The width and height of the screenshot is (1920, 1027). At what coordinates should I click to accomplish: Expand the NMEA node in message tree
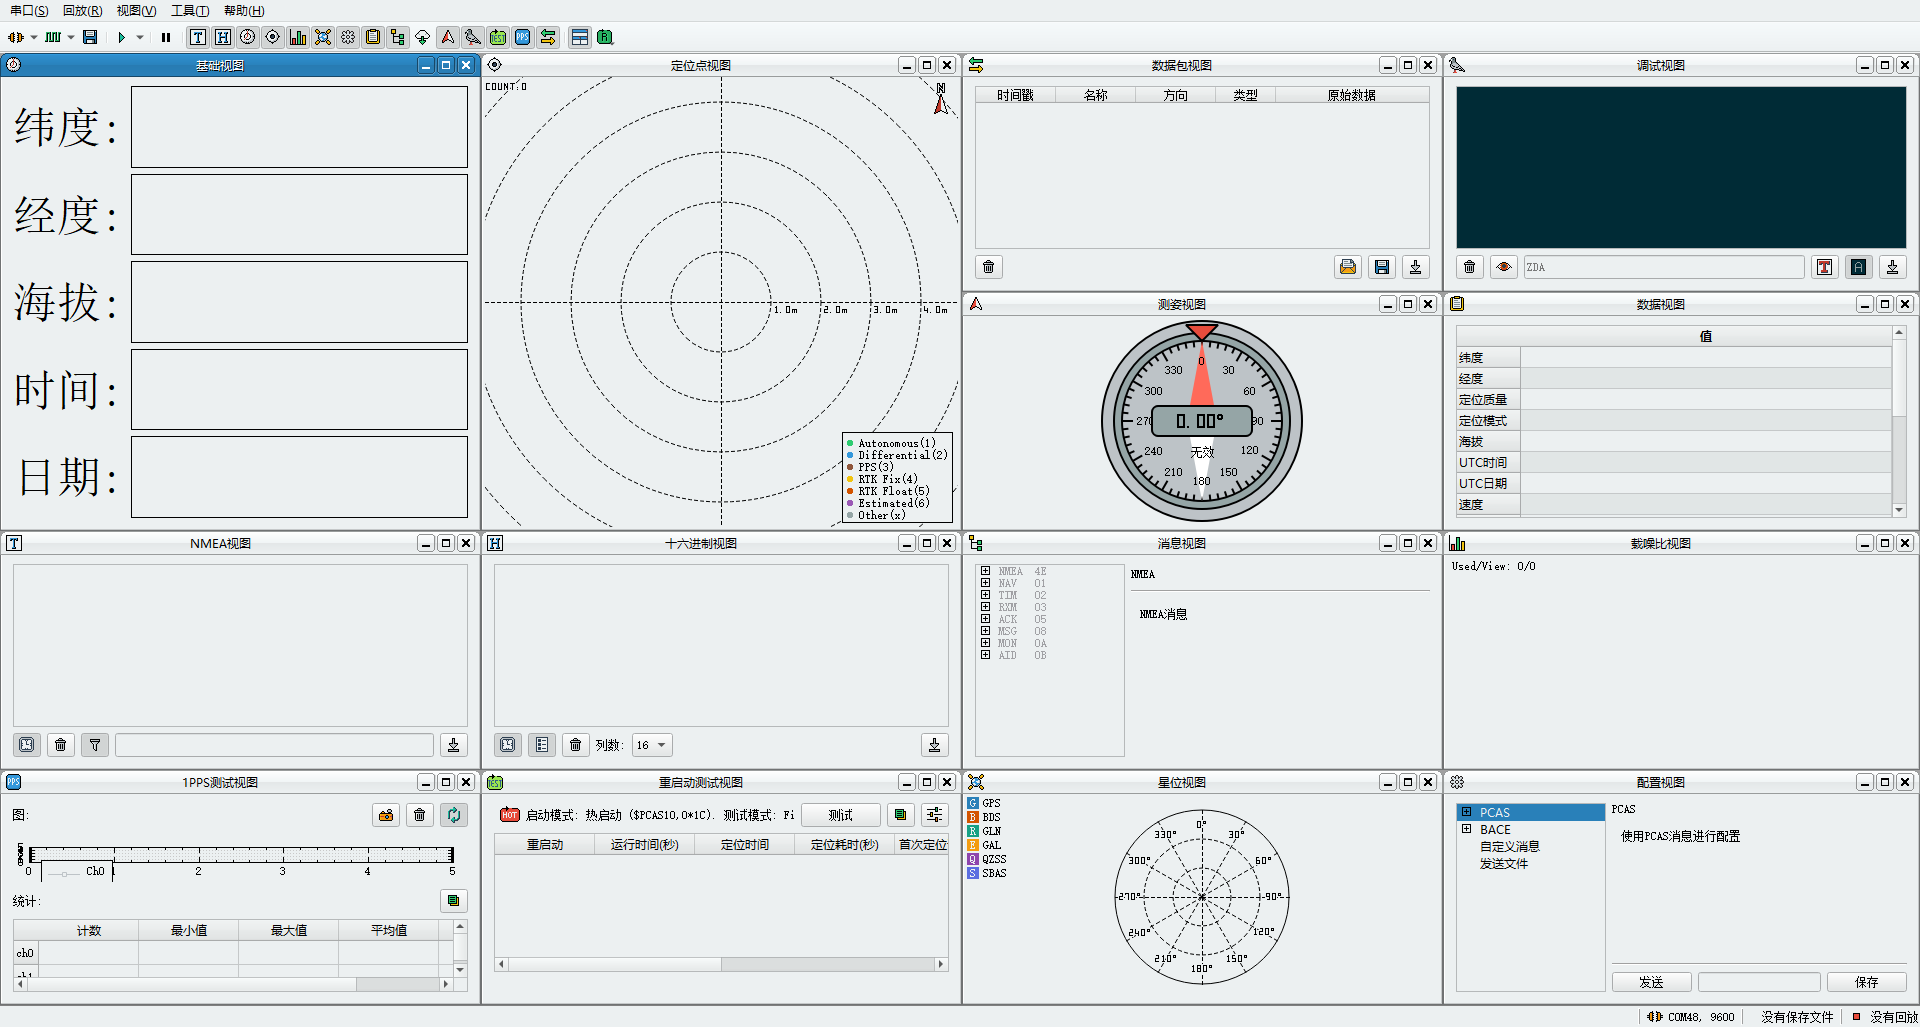click(x=985, y=571)
